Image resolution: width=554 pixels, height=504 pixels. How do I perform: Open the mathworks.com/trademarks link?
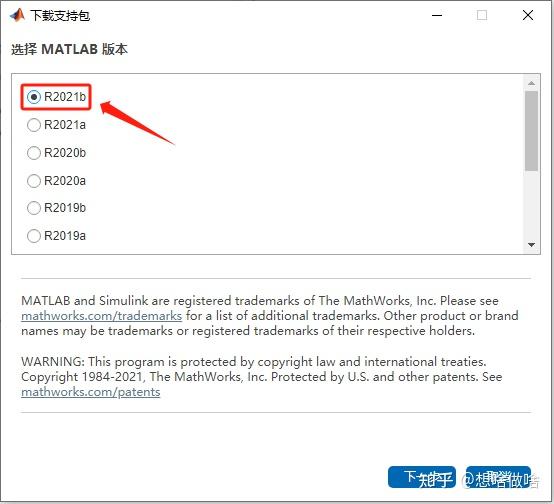coord(102,316)
